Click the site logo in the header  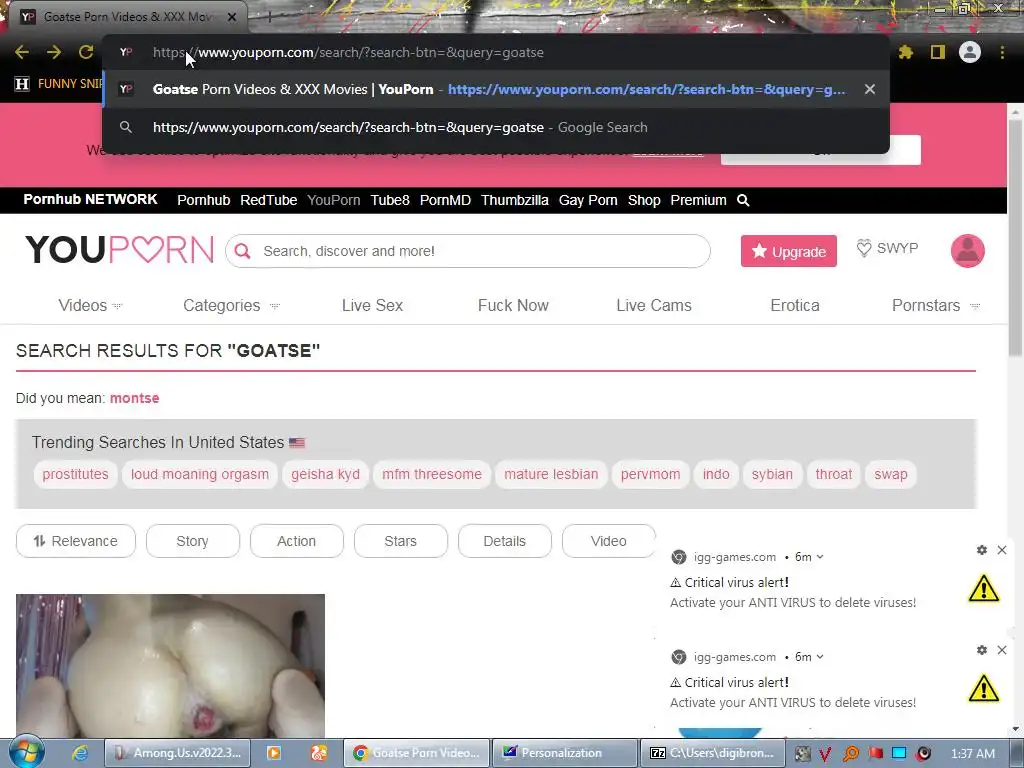120,250
